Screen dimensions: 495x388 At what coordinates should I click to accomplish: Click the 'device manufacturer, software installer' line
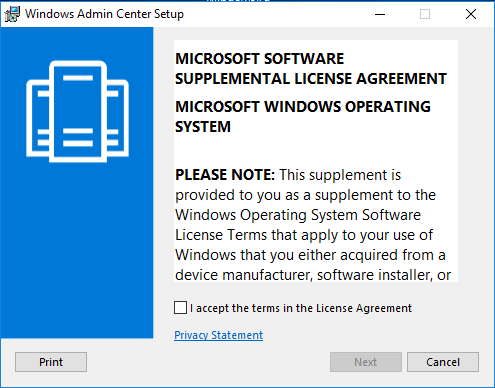(313, 275)
